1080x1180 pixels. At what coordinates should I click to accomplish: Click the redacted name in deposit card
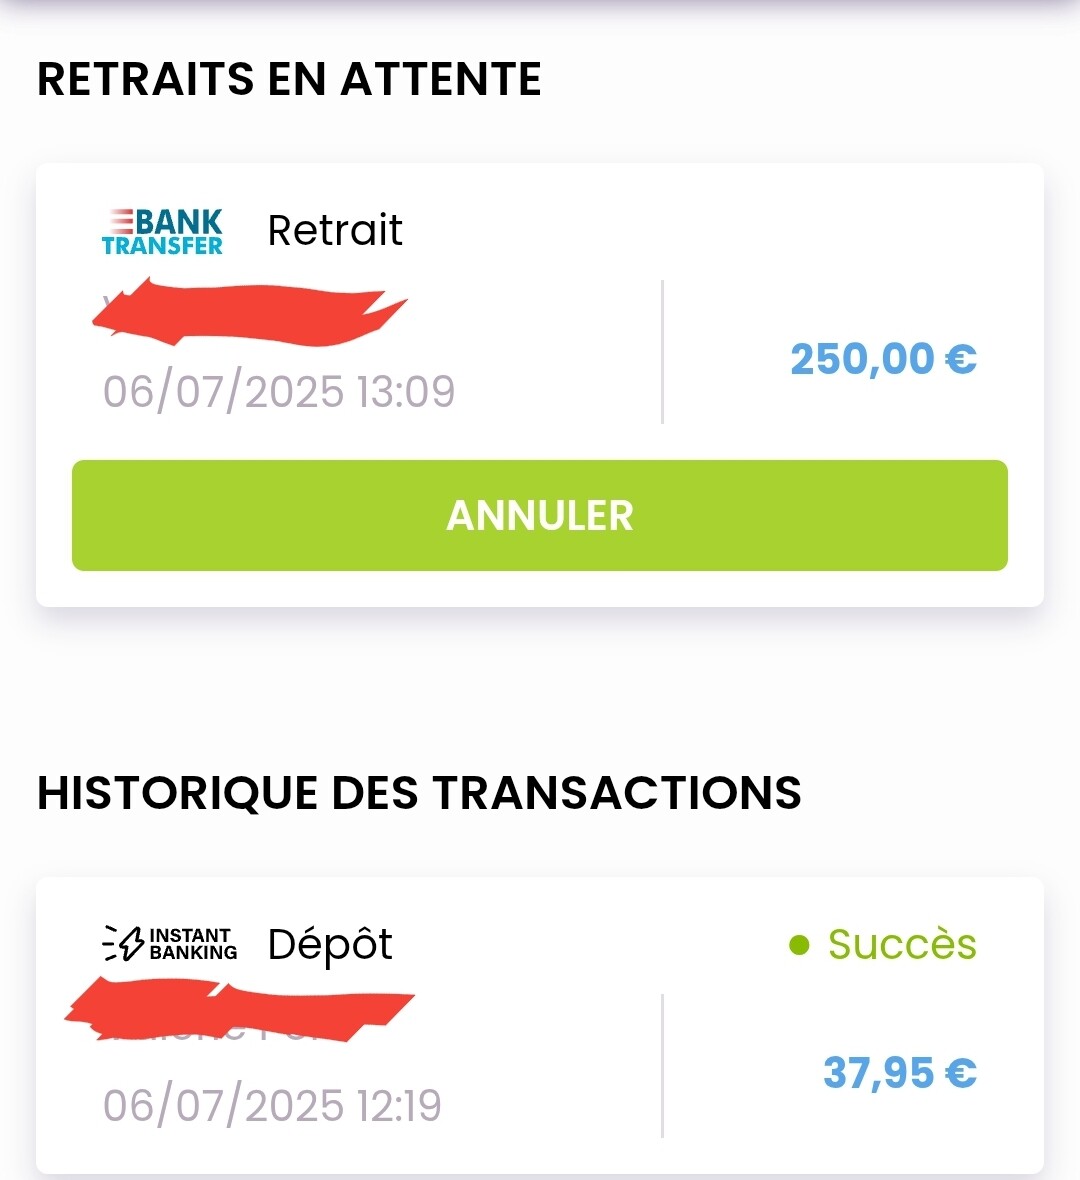239,1009
